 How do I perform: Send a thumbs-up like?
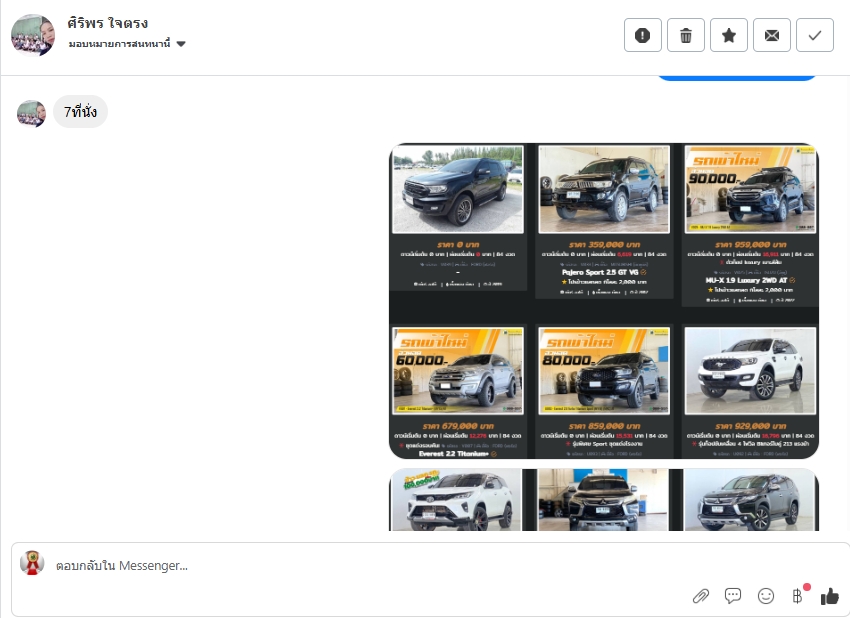click(x=830, y=596)
